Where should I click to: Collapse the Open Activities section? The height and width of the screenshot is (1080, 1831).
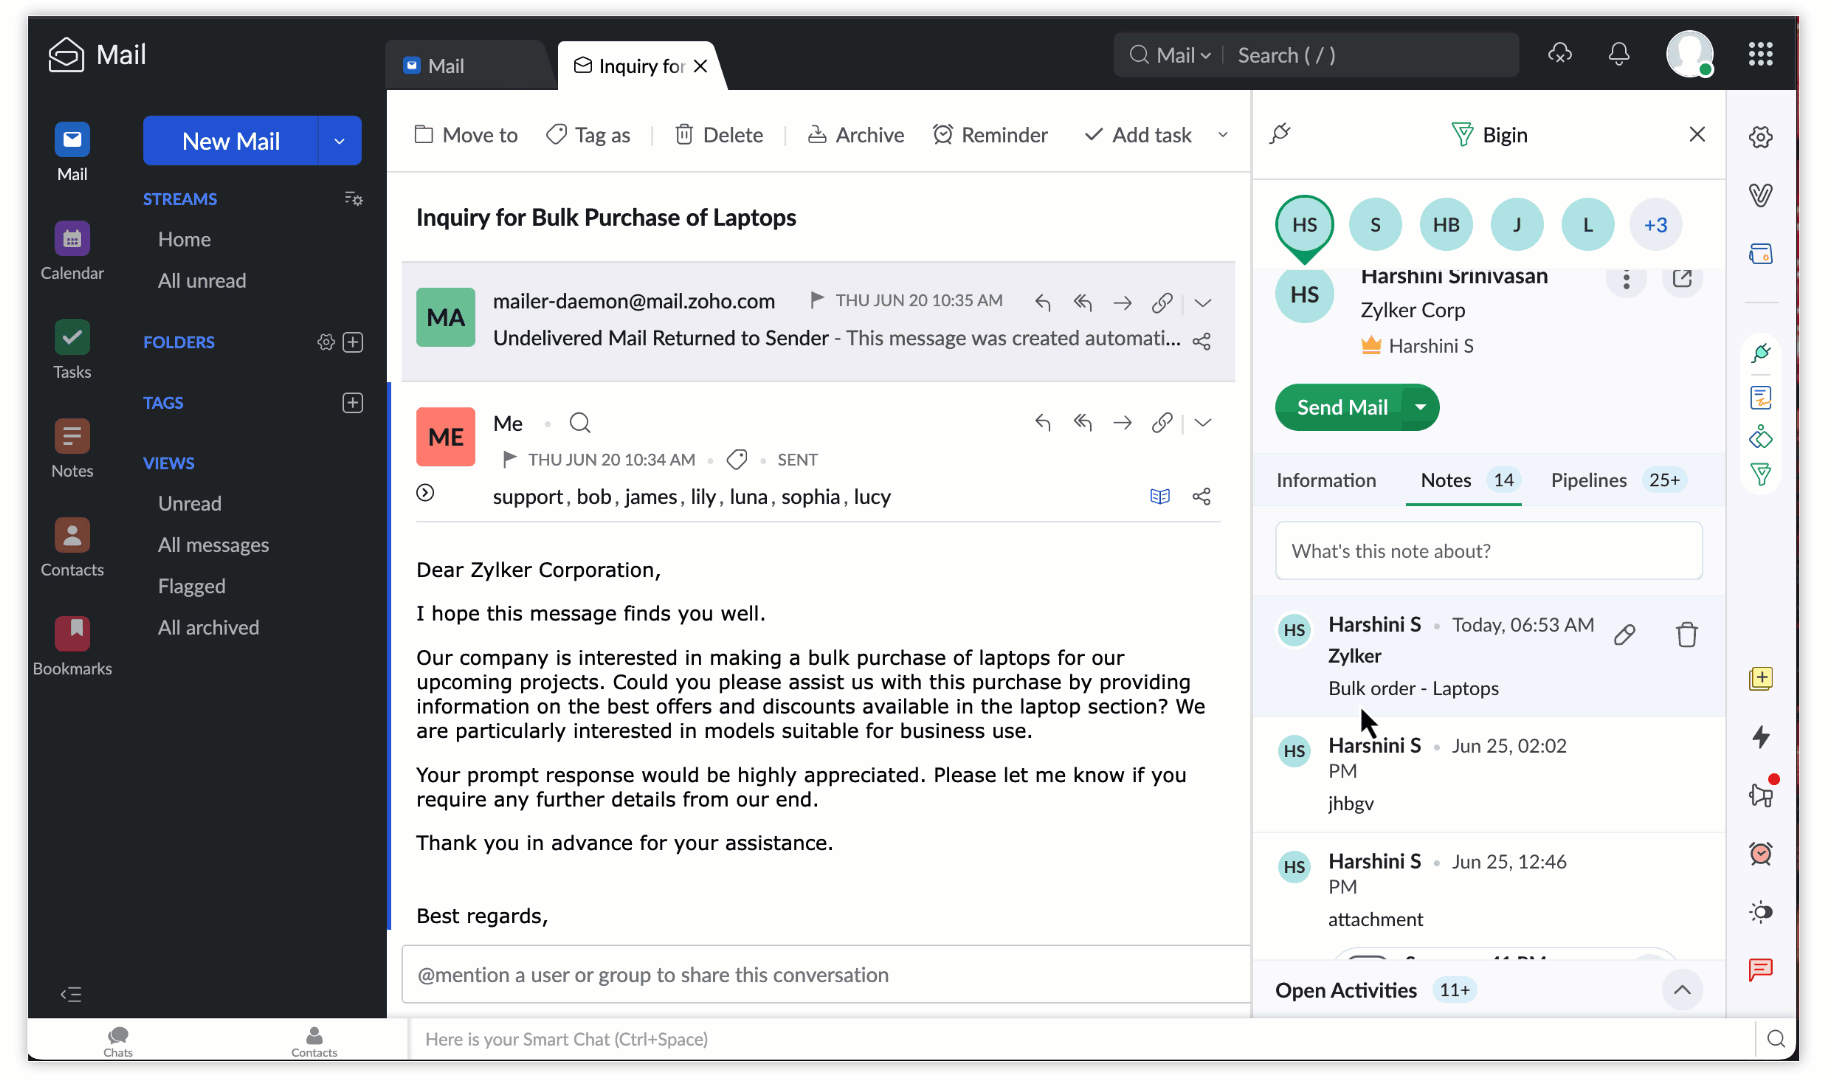(1682, 990)
